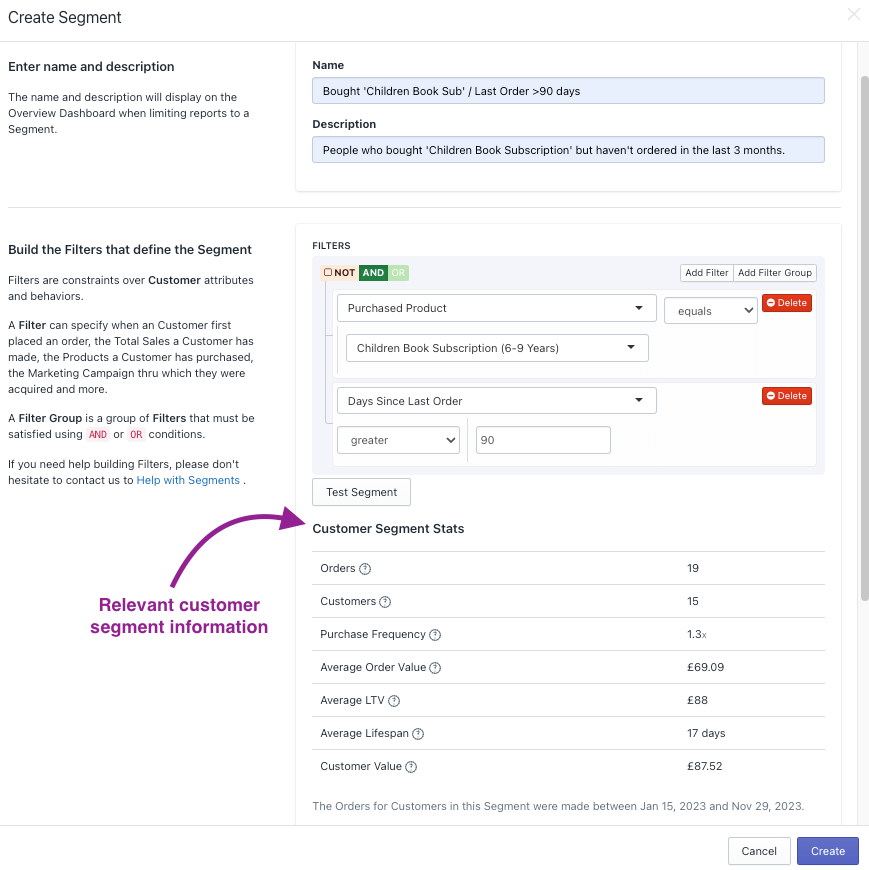Run Test Segment
Image resolution: width=869 pixels, height=870 pixels.
tap(361, 492)
